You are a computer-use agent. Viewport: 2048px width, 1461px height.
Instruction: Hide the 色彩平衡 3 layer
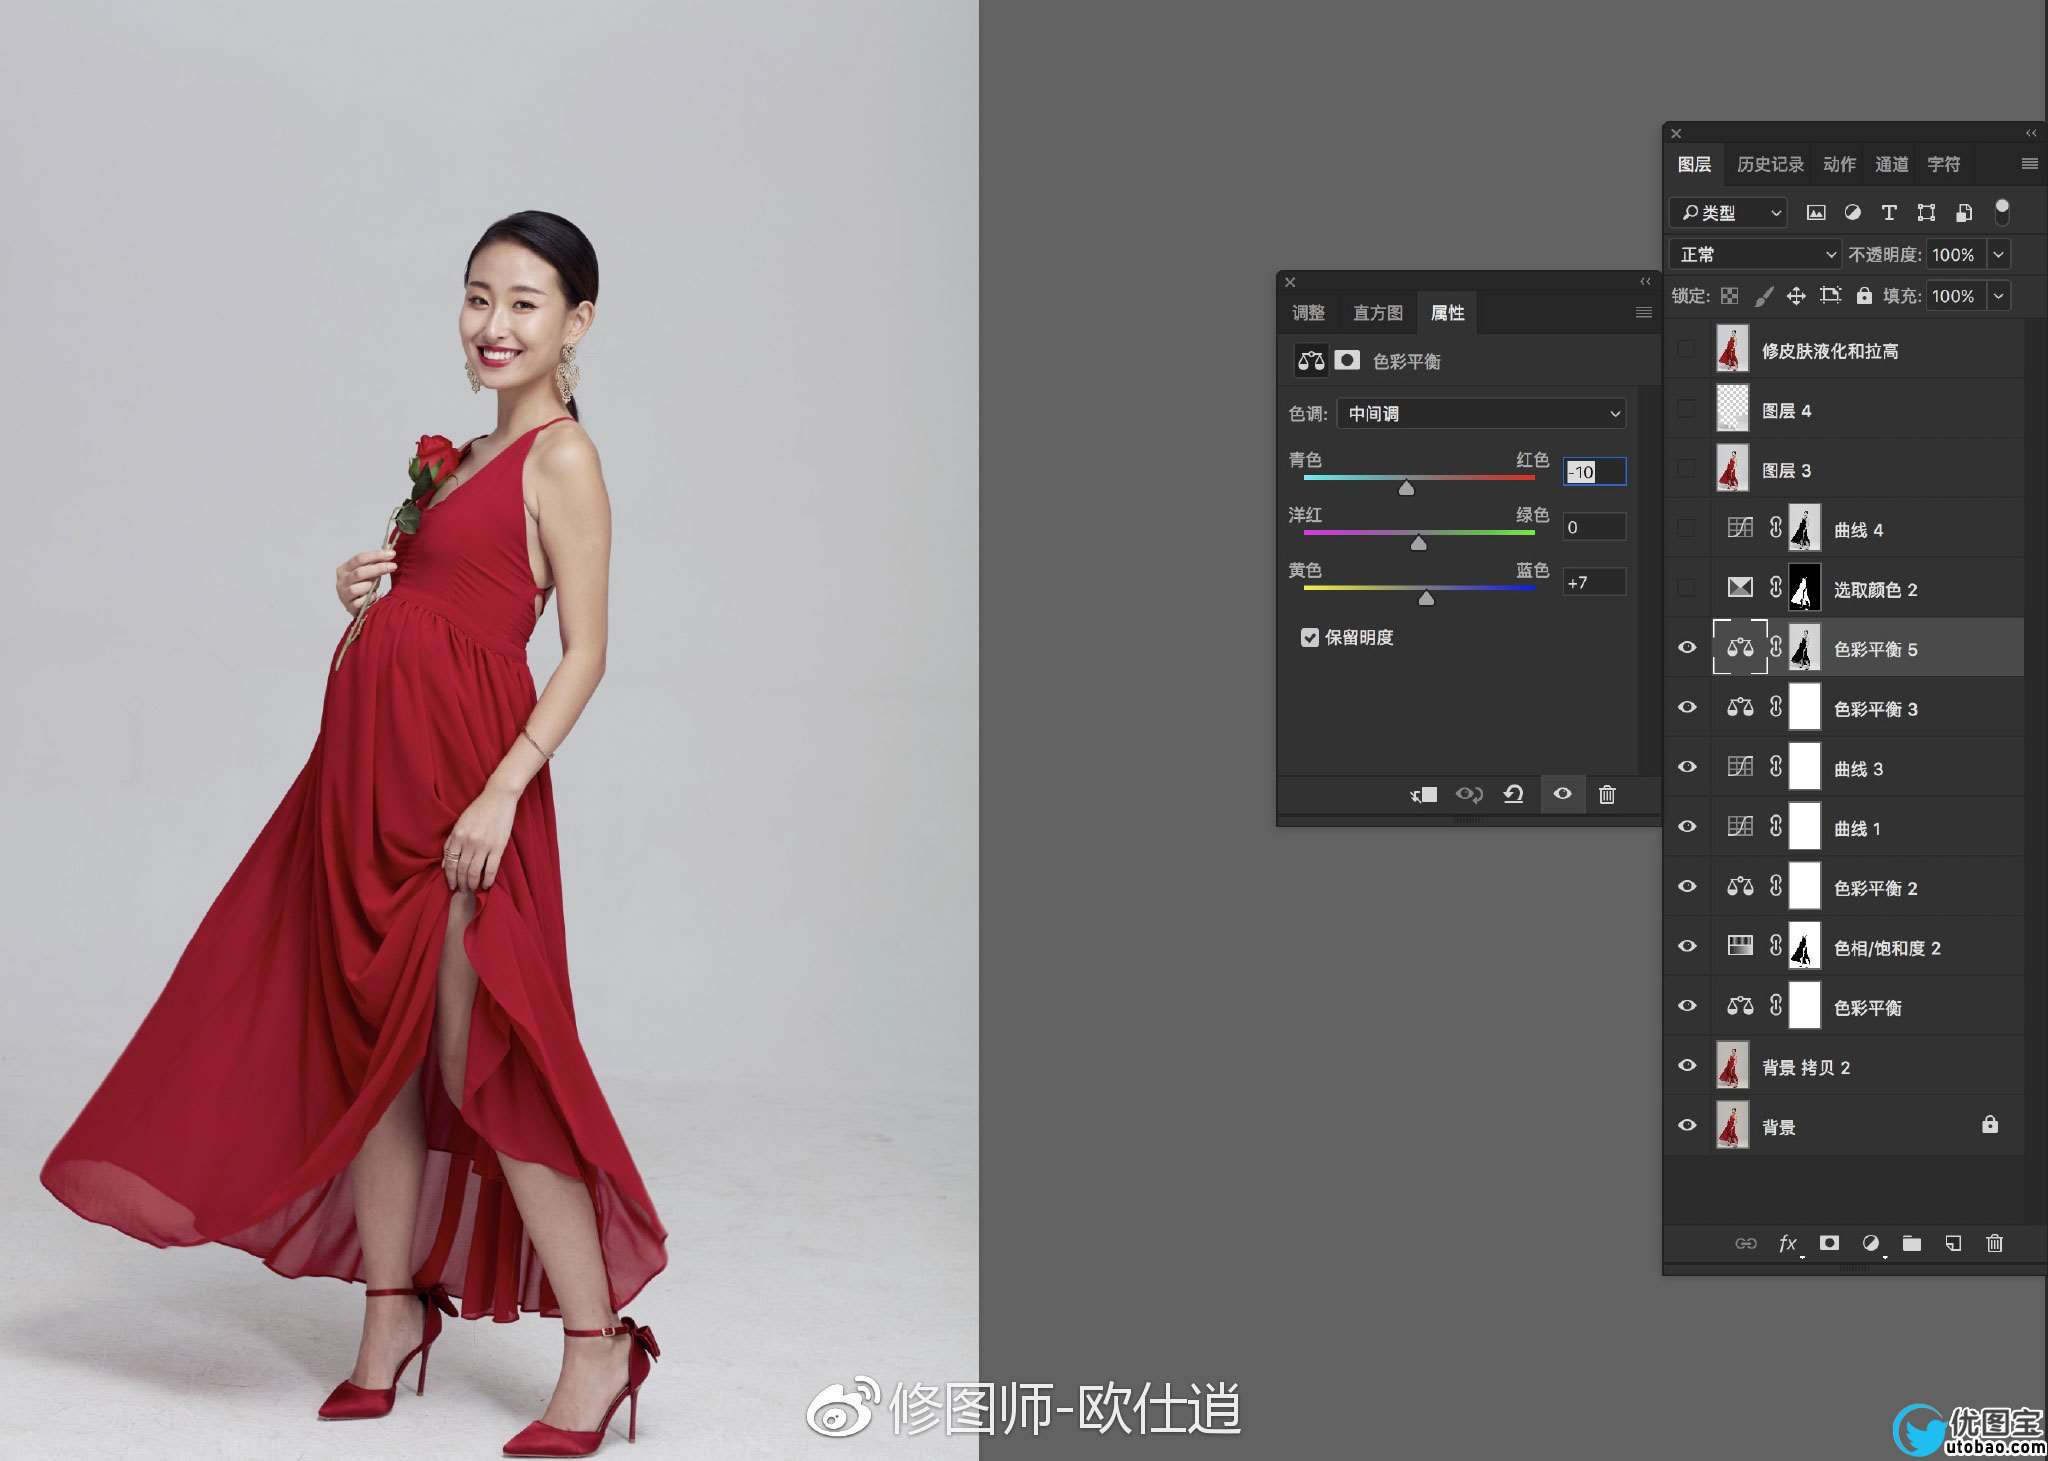(1687, 708)
